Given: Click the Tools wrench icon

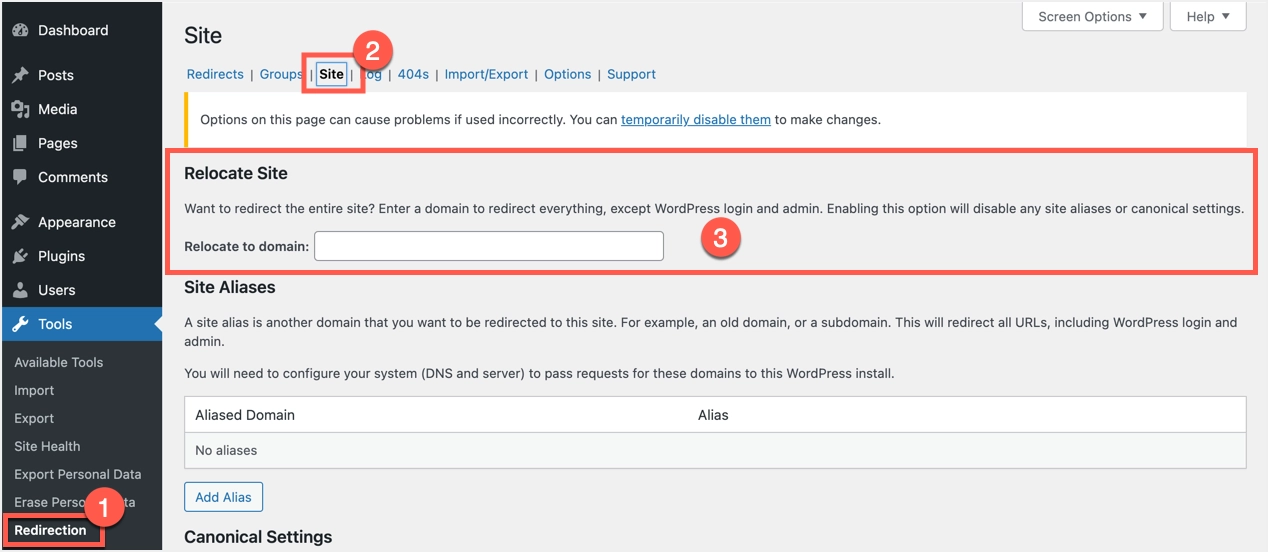Looking at the screenshot, I should [20, 324].
